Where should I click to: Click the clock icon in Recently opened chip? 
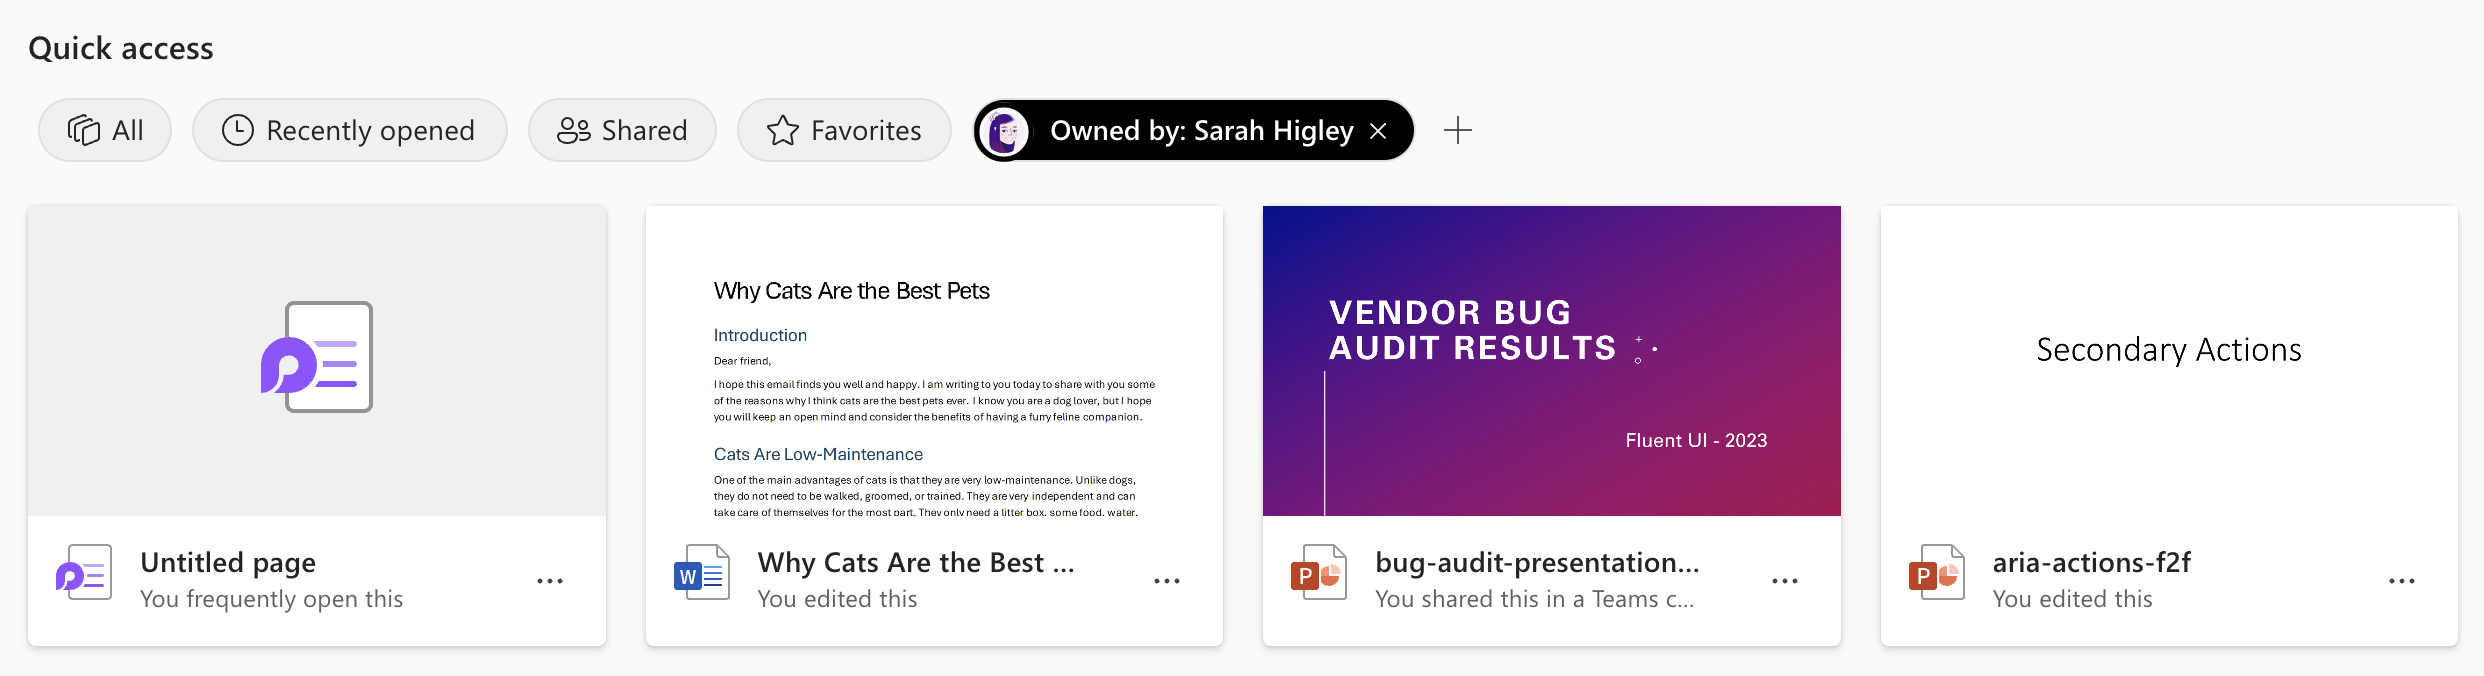238,130
